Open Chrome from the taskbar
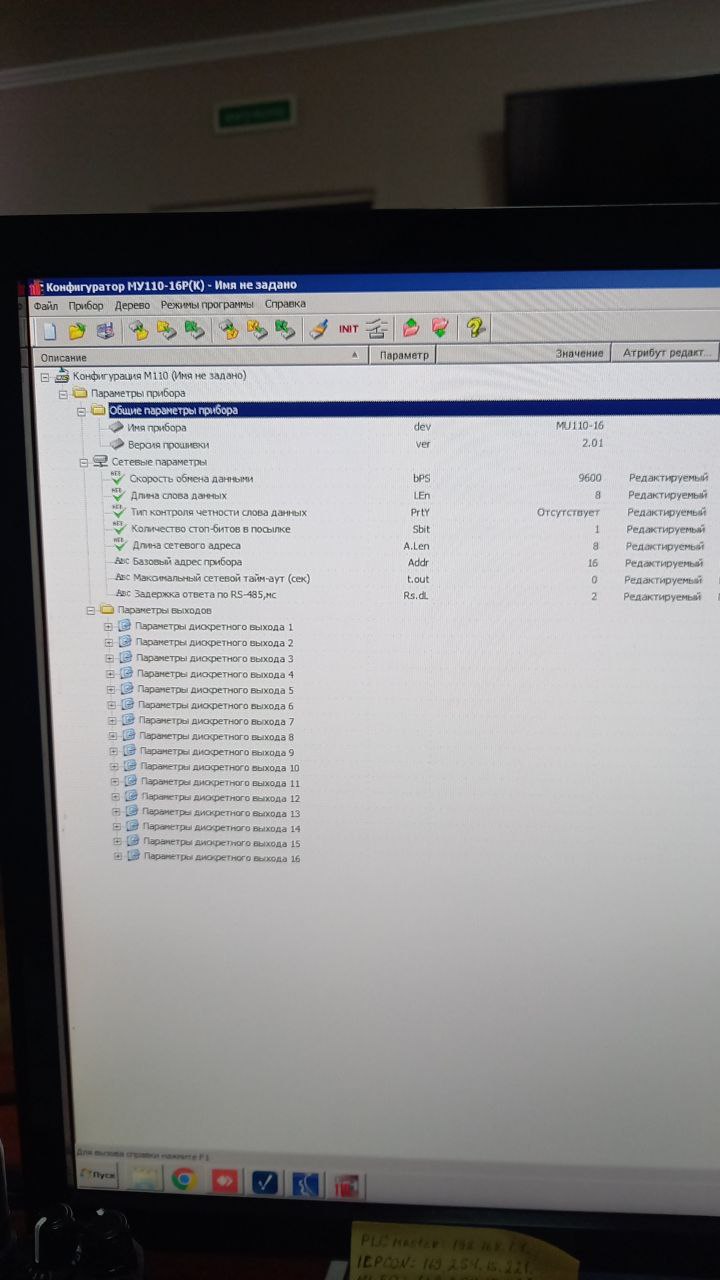The image size is (720, 1280). [x=183, y=1181]
